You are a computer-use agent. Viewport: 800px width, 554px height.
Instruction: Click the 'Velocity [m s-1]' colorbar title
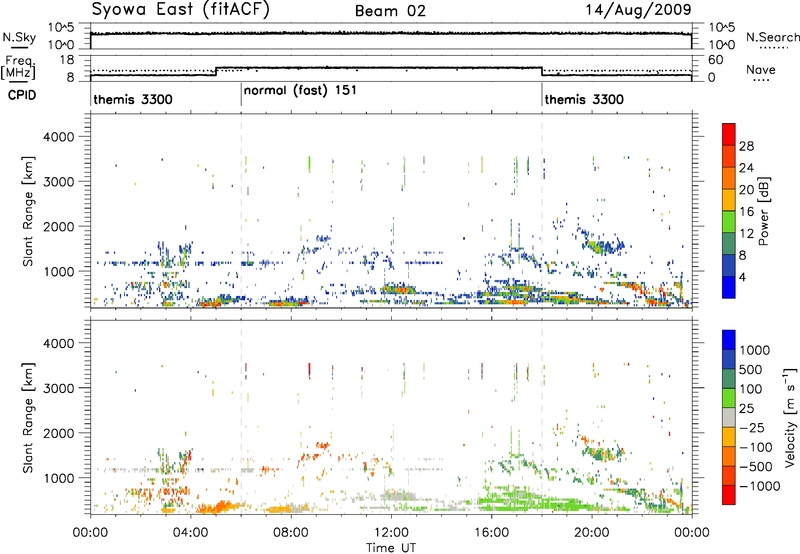click(x=790, y=418)
